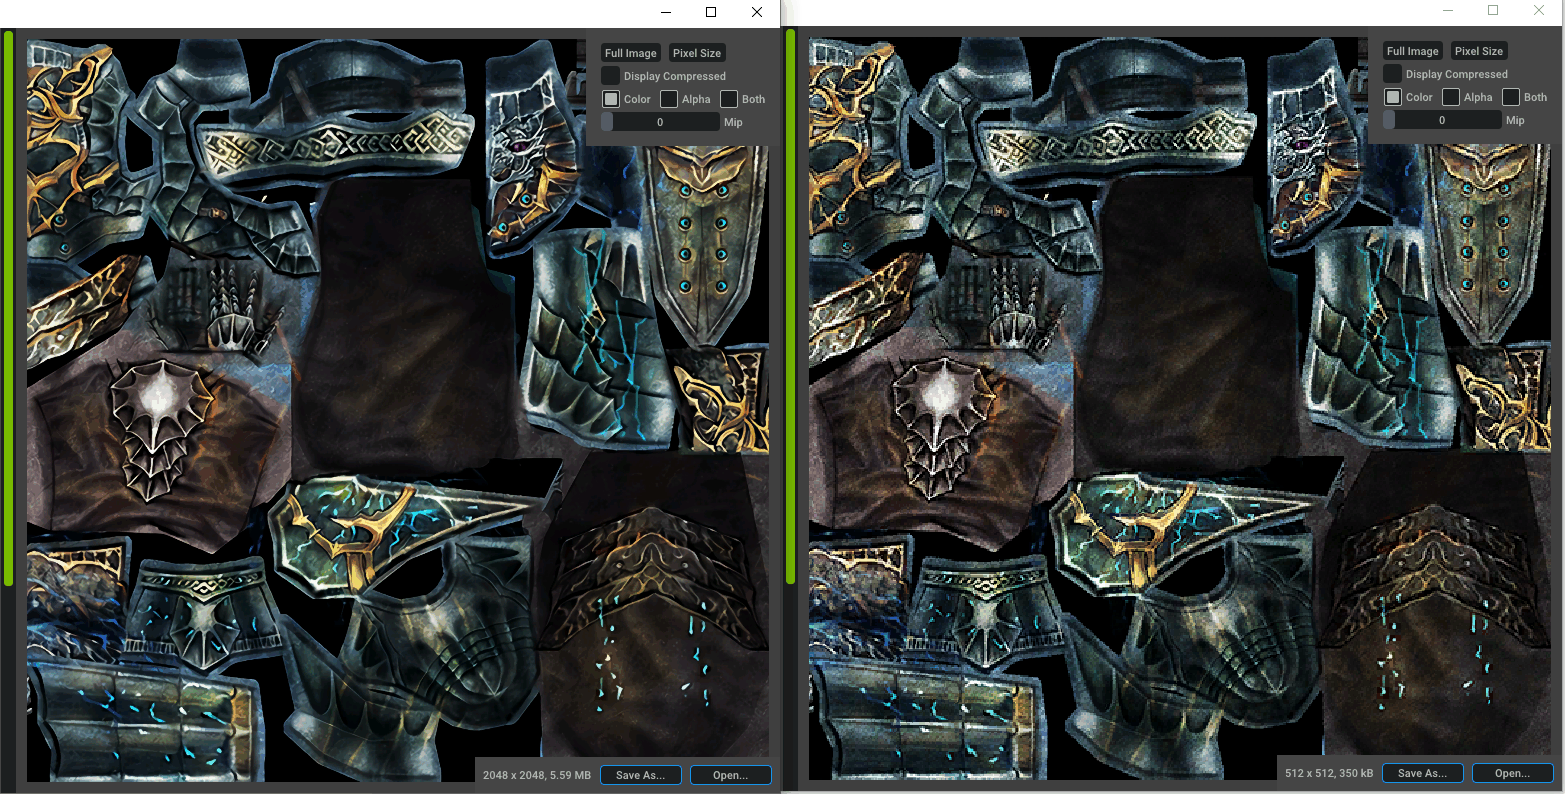Click Full Image button in left window
This screenshot has height=794, width=1565.
click(631, 53)
